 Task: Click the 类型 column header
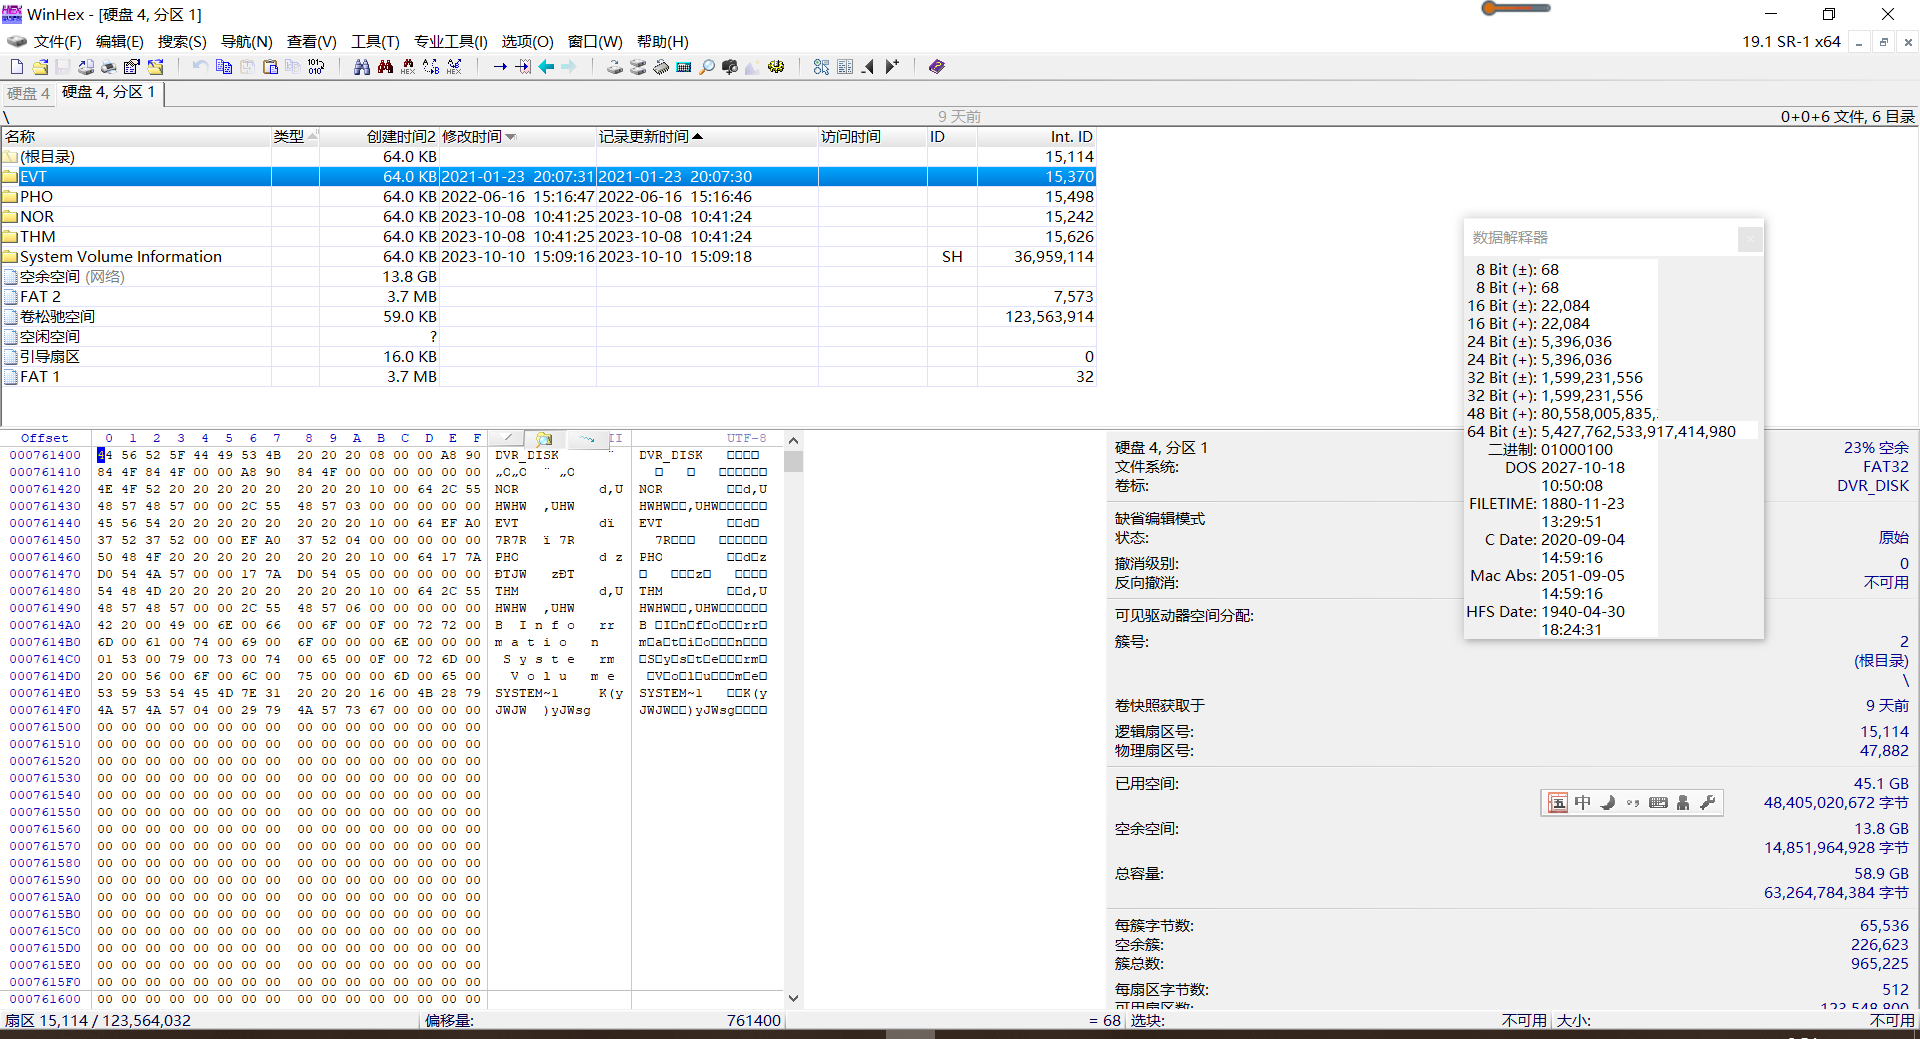[x=295, y=137]
